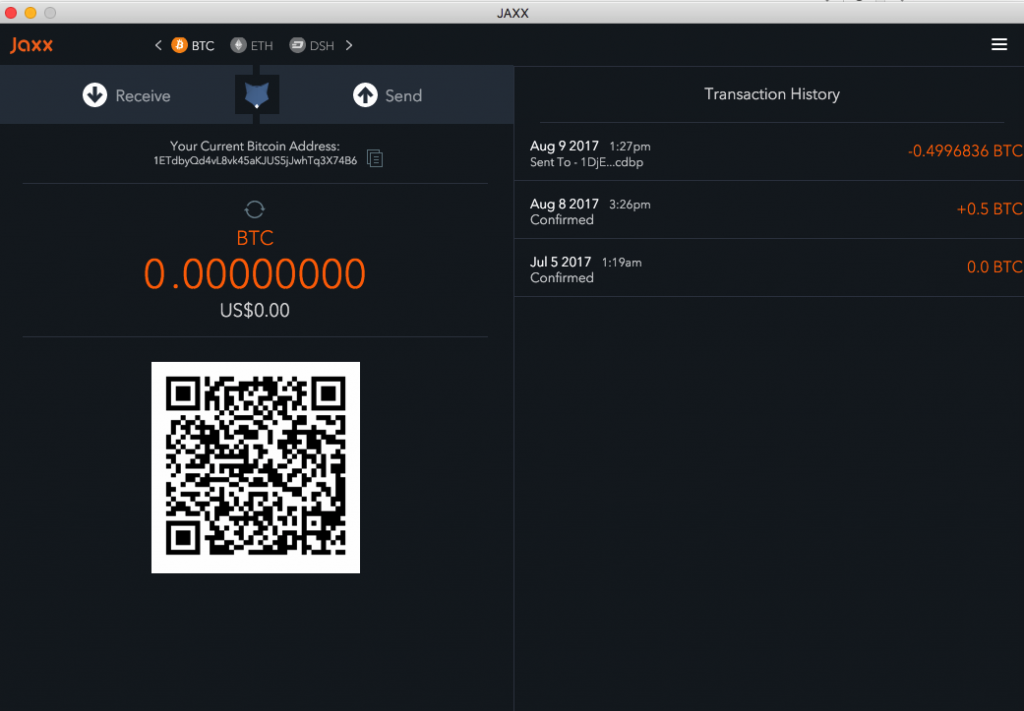Click the Send up-arrow icon
1024x711 pixels.
[365, 95]
